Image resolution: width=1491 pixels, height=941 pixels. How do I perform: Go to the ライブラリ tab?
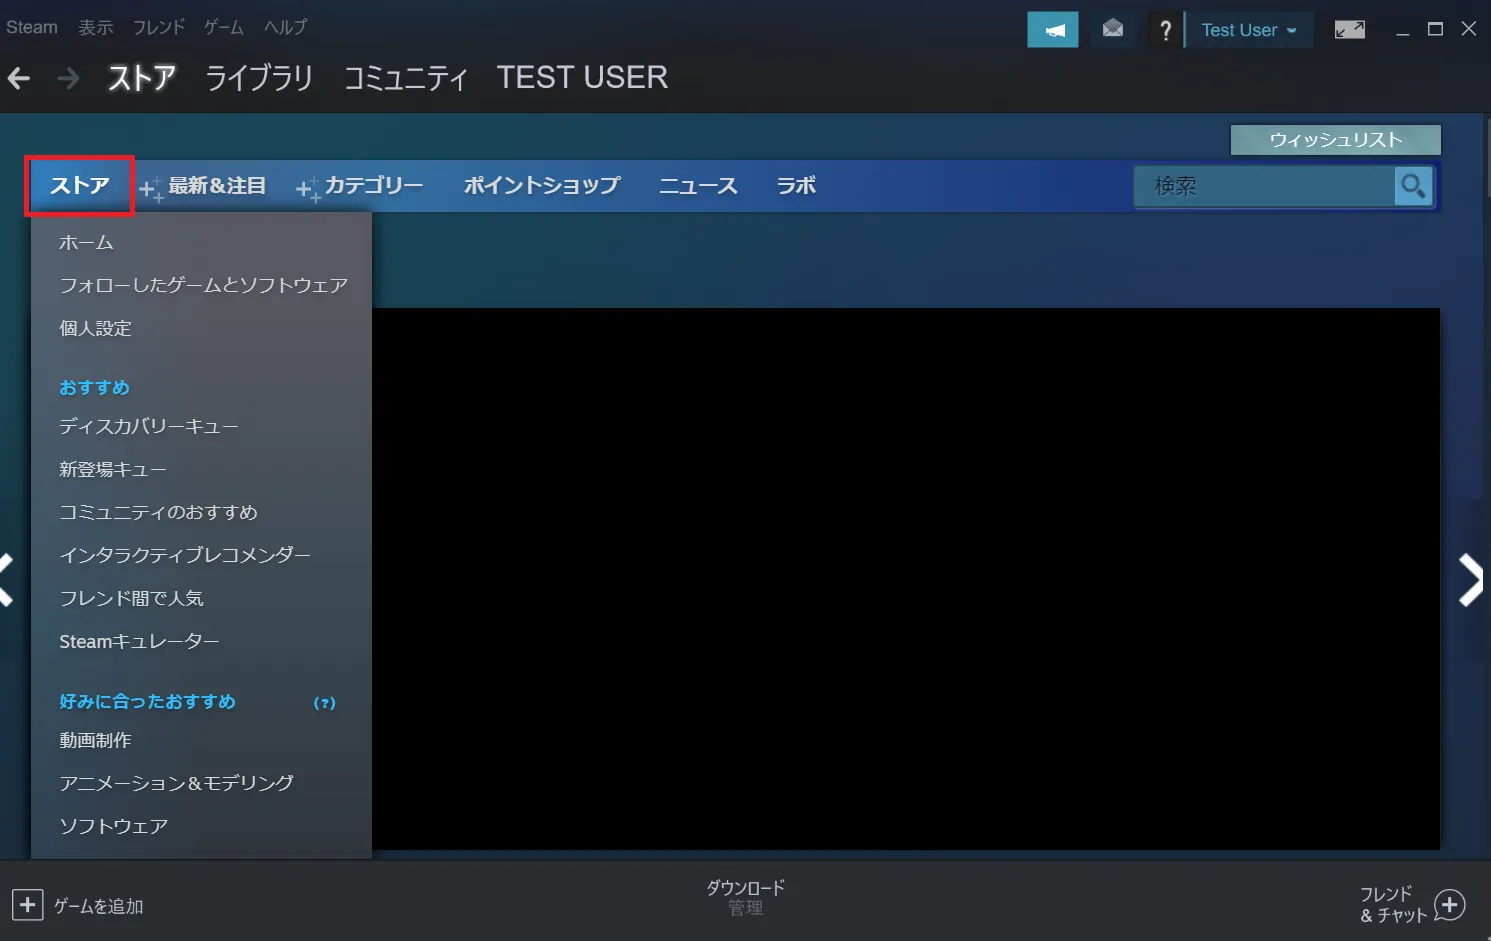259,78
